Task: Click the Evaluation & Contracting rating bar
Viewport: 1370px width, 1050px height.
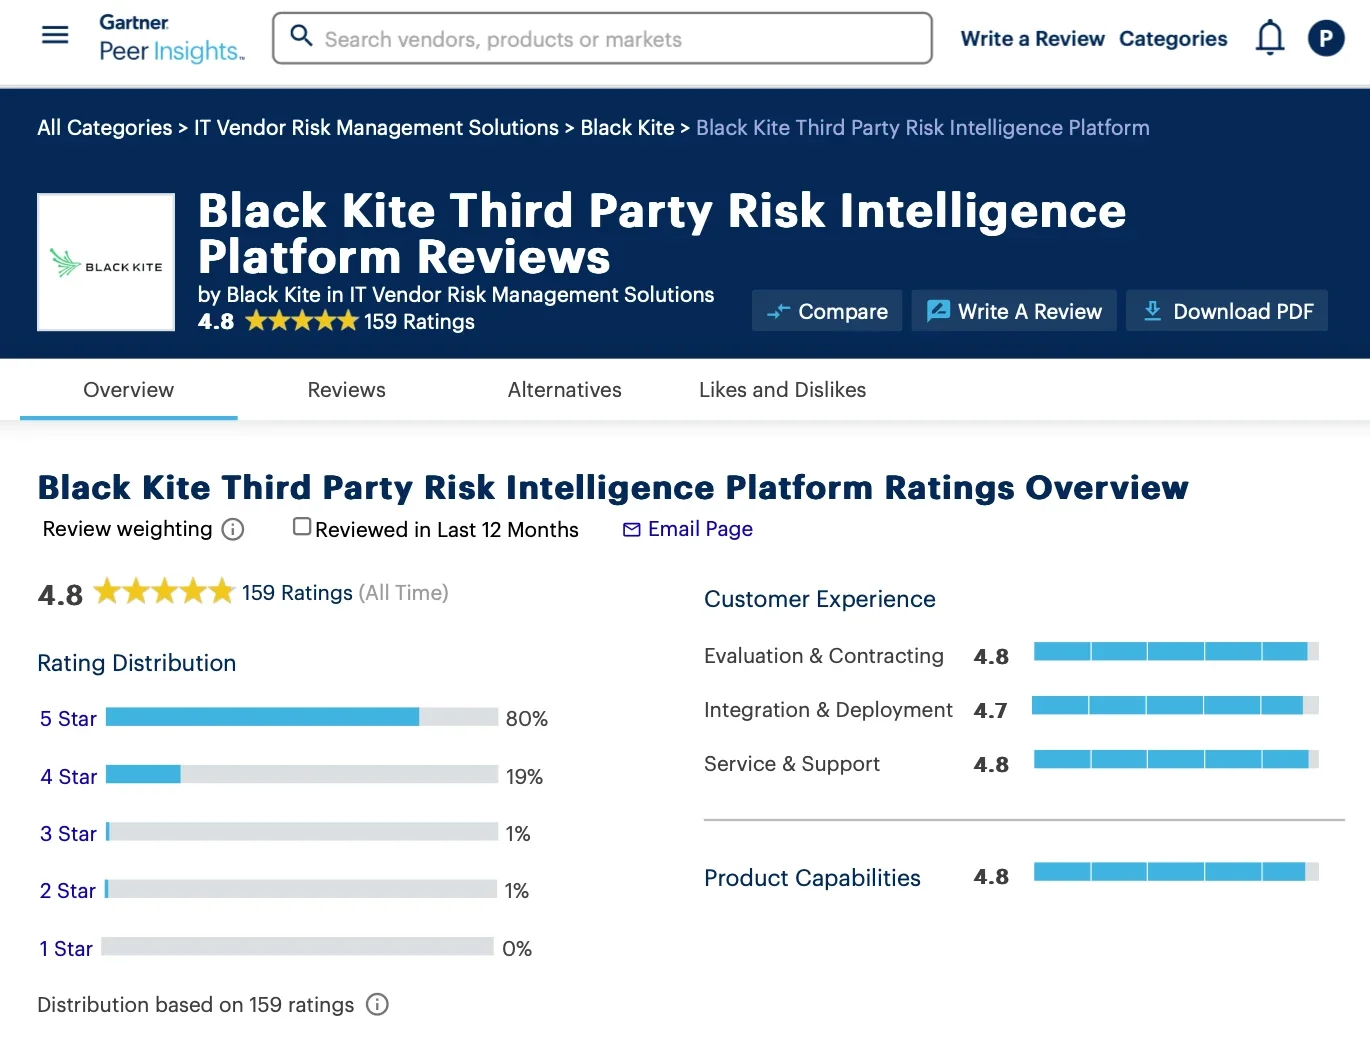Action: pyautogui.click(x=1176, y=652)
